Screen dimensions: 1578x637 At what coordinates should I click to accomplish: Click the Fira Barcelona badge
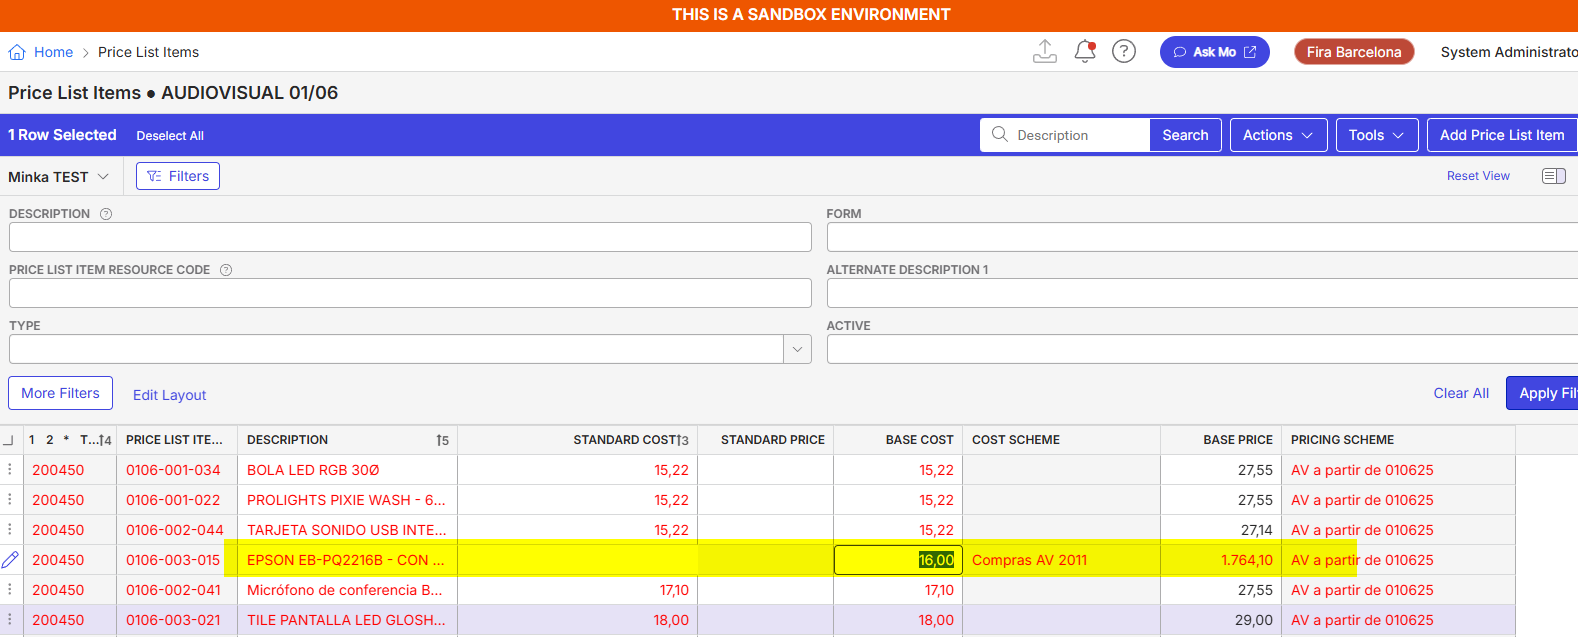point(1354,52)
